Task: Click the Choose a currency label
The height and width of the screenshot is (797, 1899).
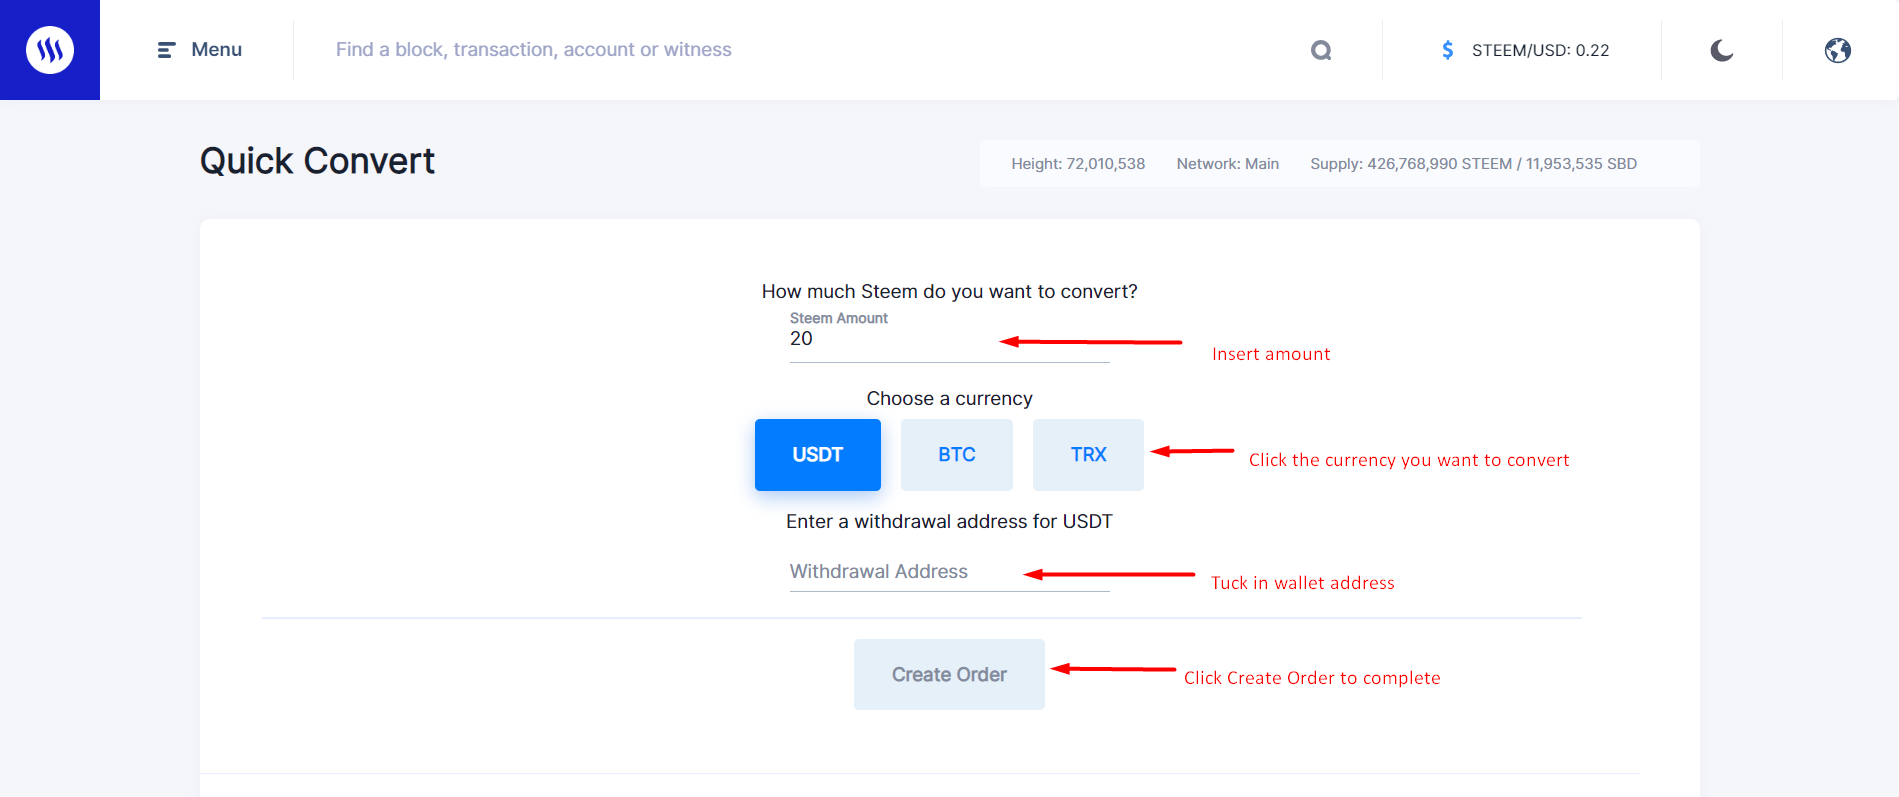Action: pos(949,399)
